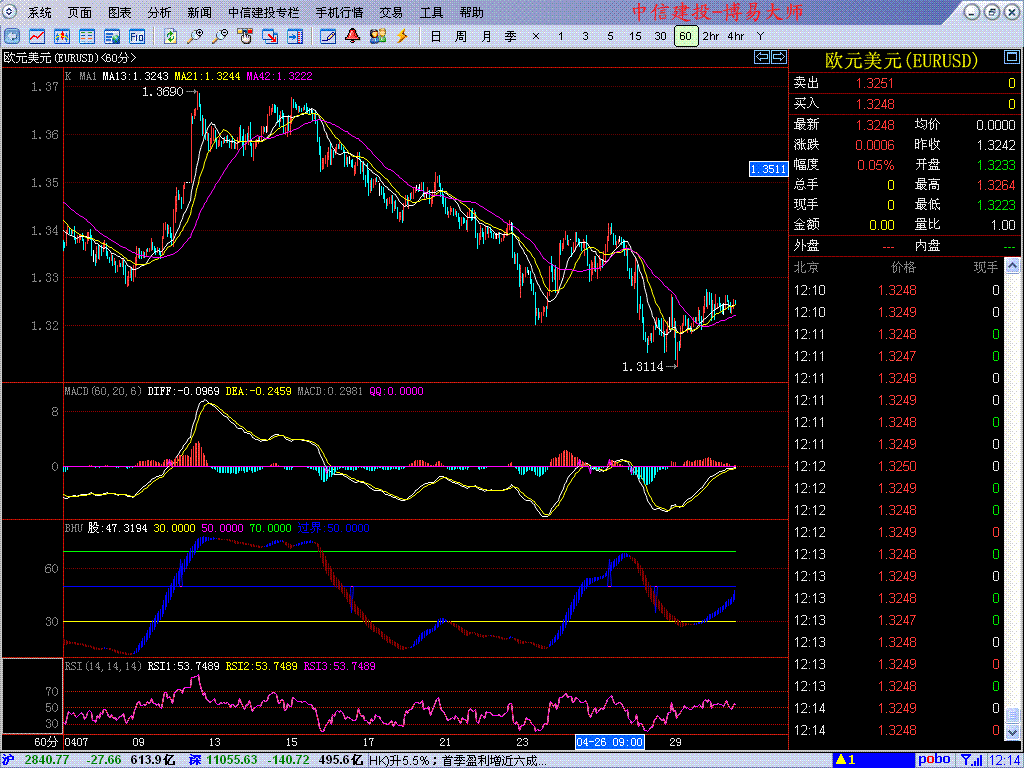
Task: Click the green refresh icon in toolbar
Action: (171, 36)
